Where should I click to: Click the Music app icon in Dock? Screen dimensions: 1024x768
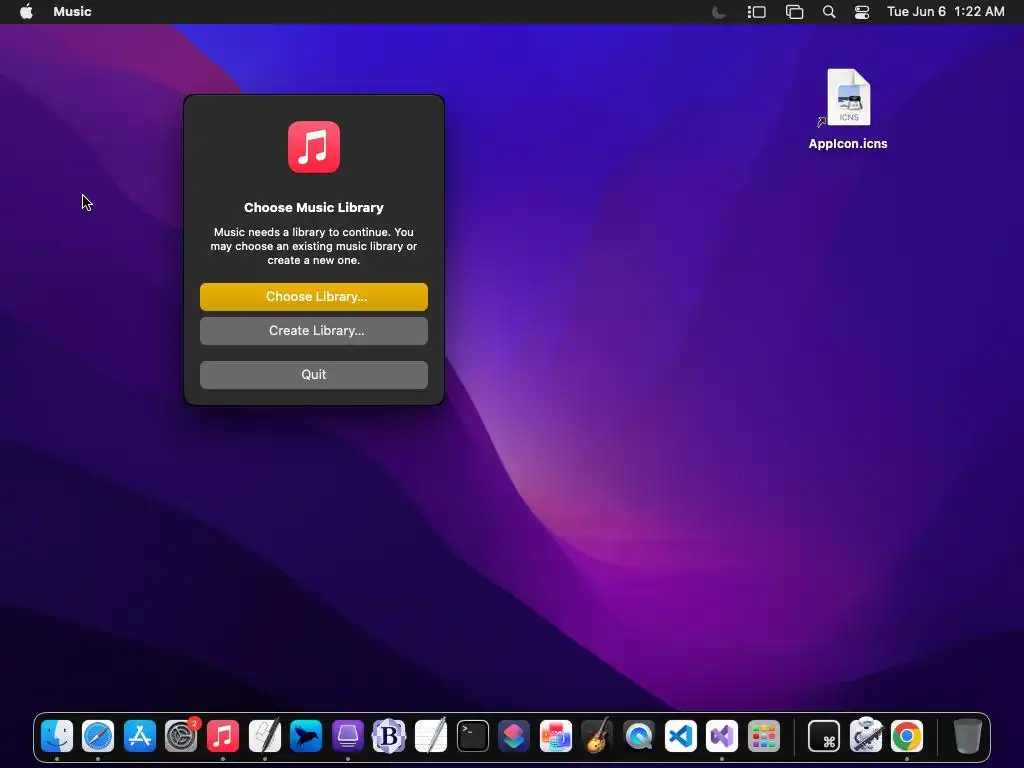(223, 736)
